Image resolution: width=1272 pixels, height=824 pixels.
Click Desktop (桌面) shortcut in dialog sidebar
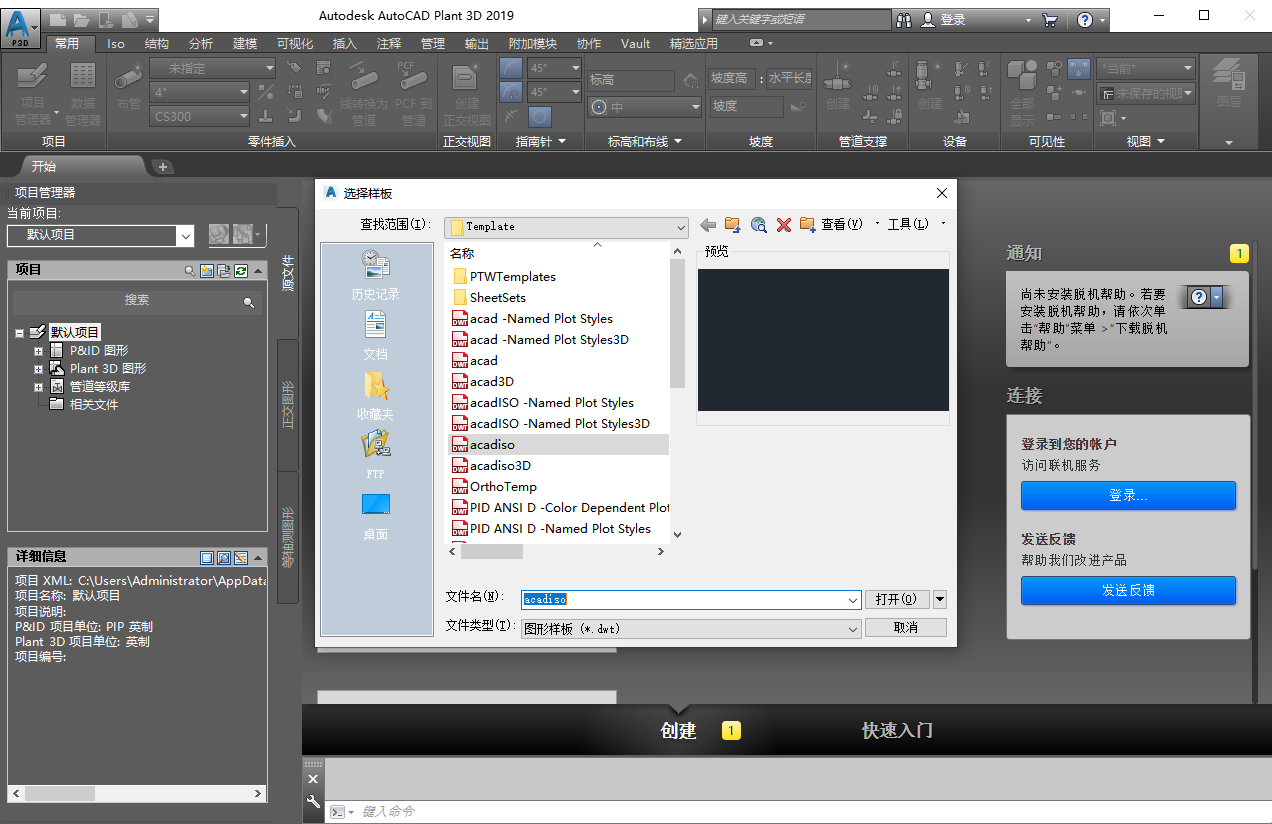376,515
